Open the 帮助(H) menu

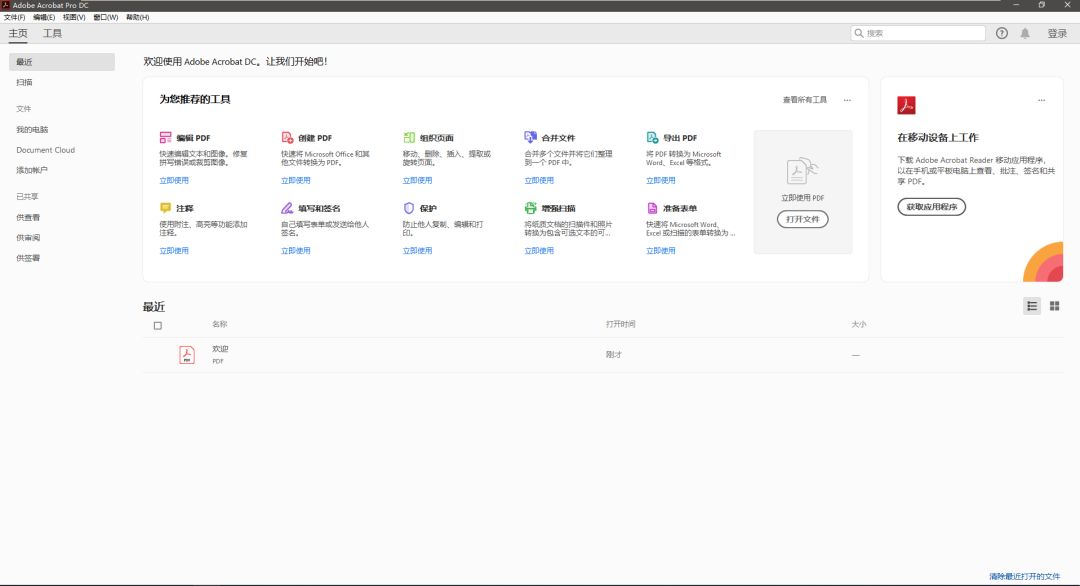click(x=138, y=17)
